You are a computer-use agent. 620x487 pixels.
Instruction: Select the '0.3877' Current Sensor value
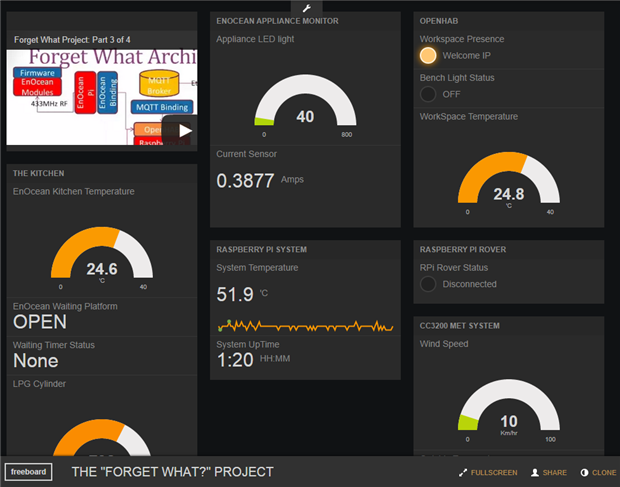pos(245,181)
